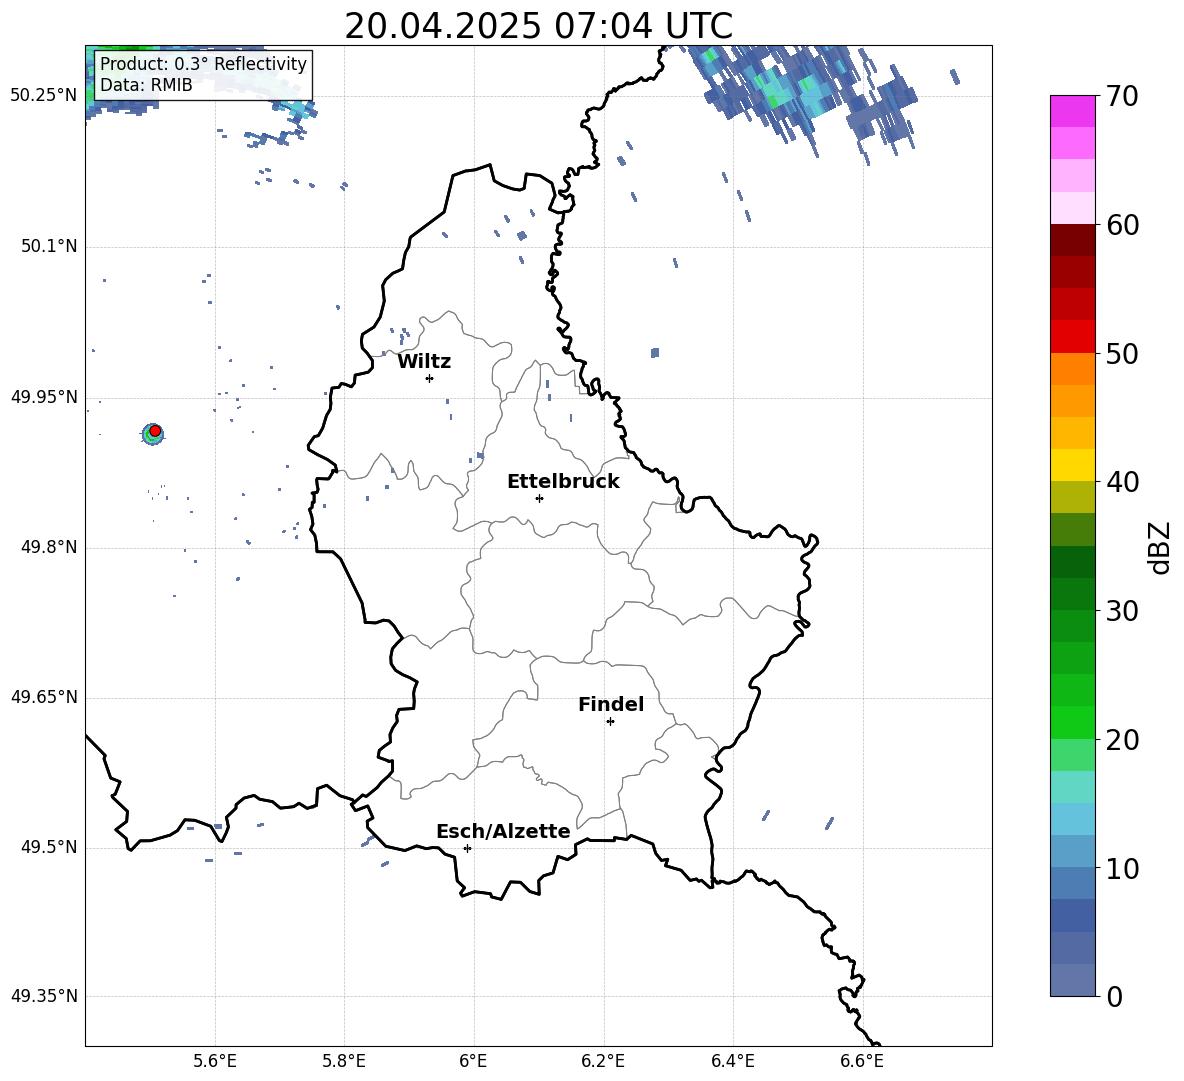Click the 70 tick on the colorbar
Screen dimensions: 1184x1081
click(x=1122, y=96)
